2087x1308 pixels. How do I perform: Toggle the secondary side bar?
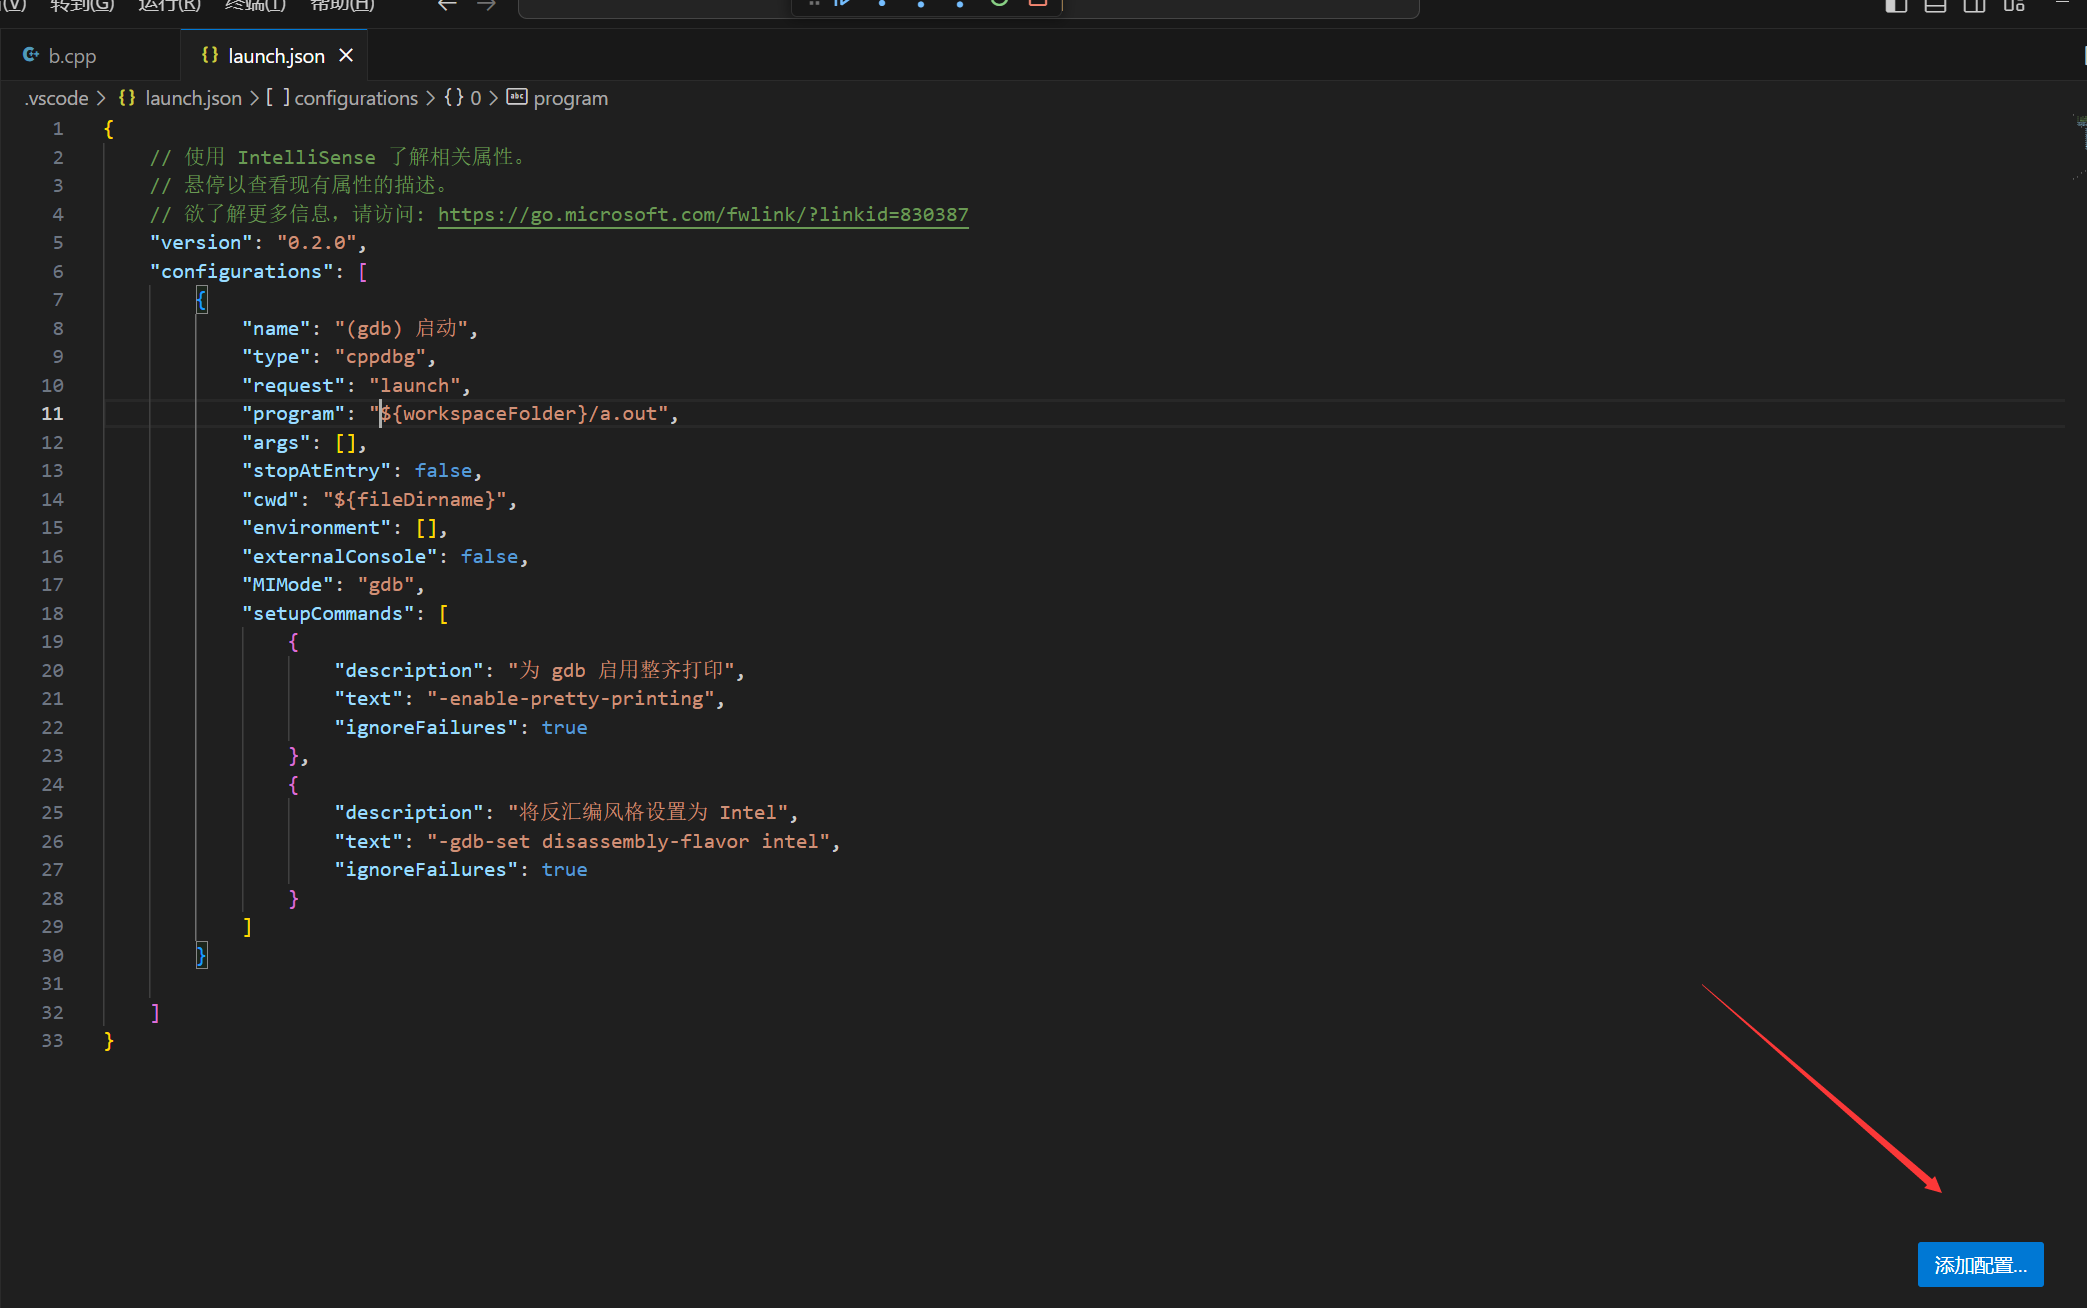[x=1974, y=6]
